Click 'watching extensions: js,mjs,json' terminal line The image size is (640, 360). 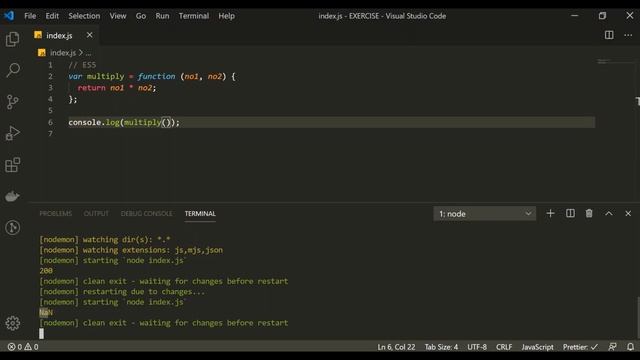point(131,250)
